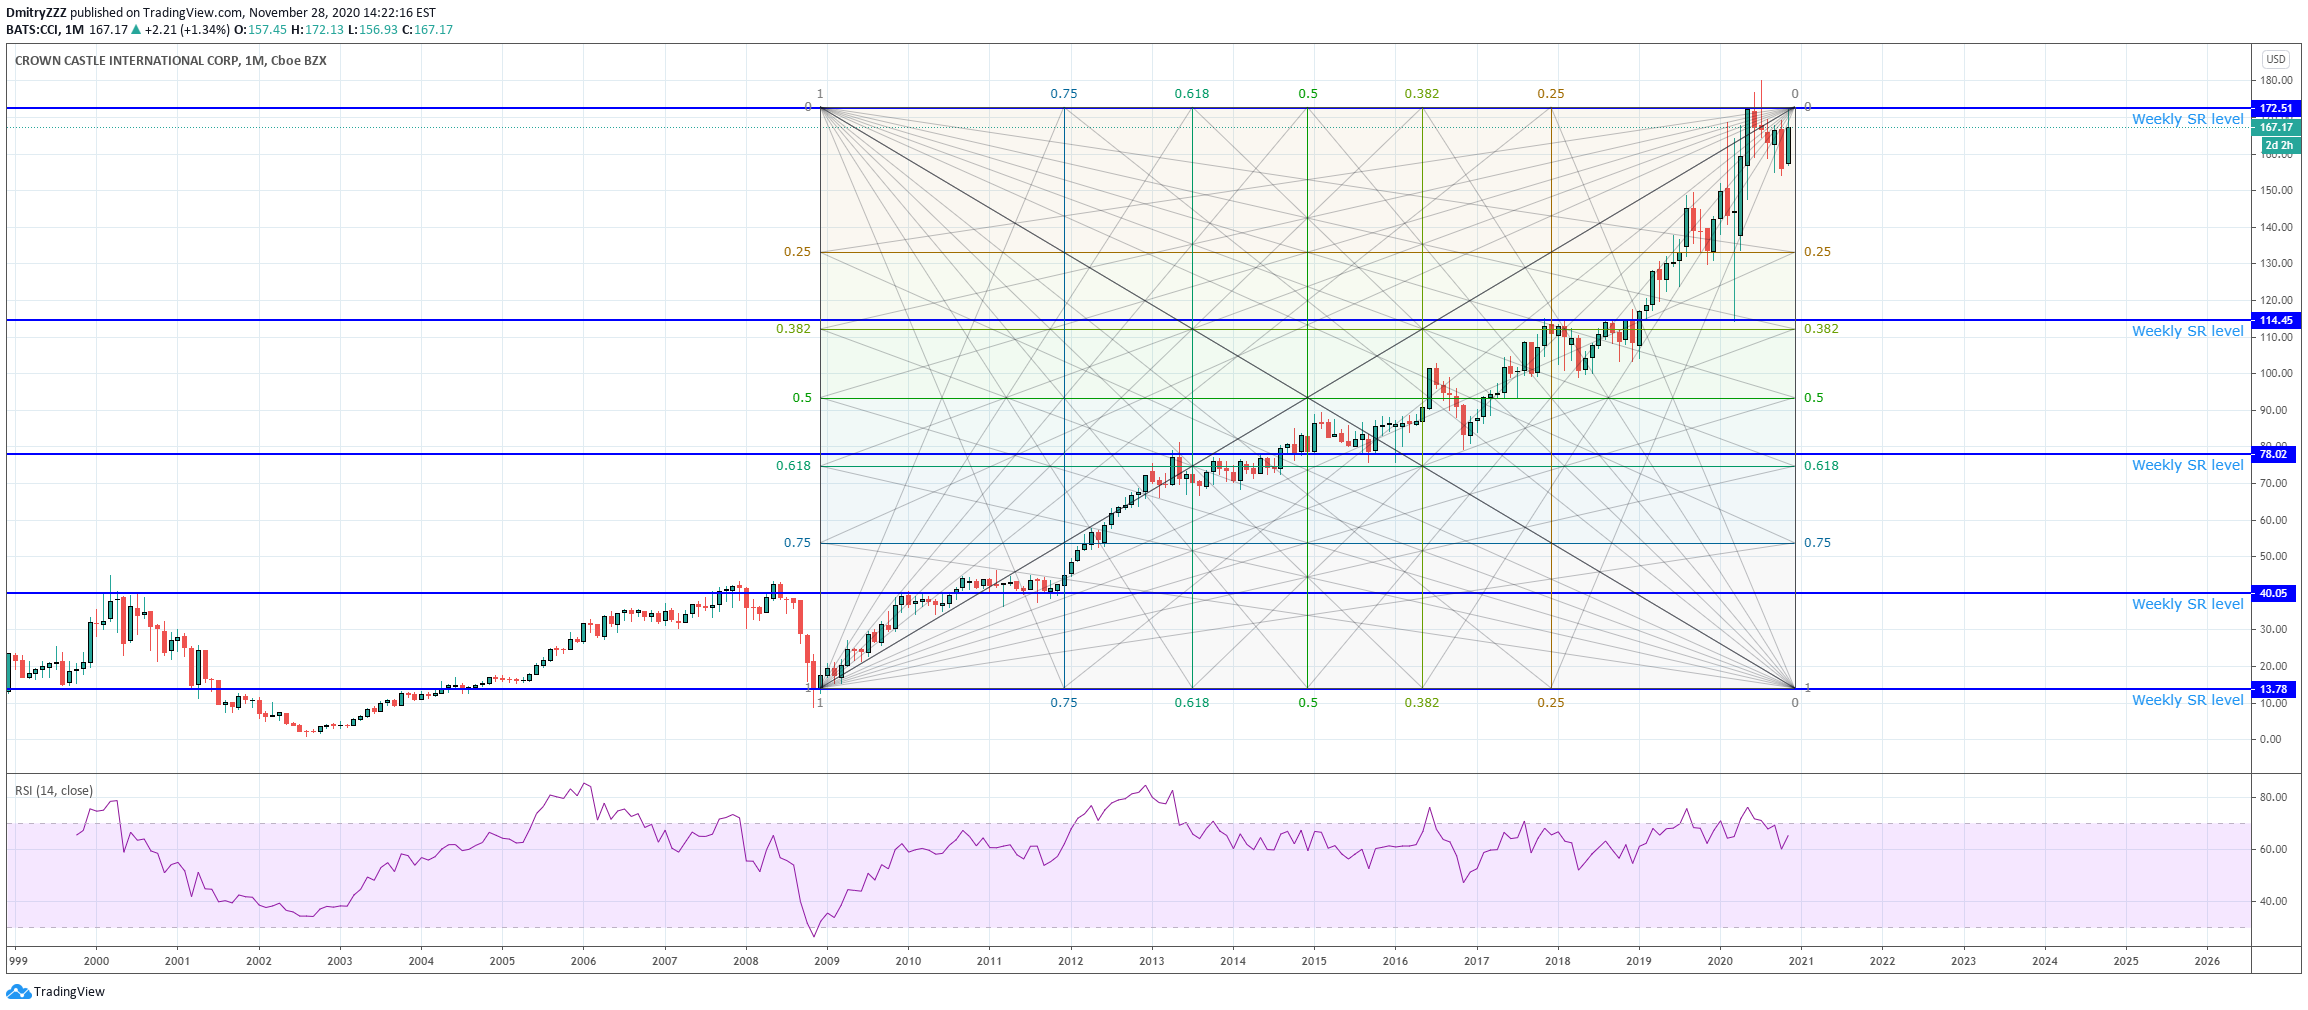Click the 2026 year label on time axis
2308x1010 pixels.
pos(2207,961)
